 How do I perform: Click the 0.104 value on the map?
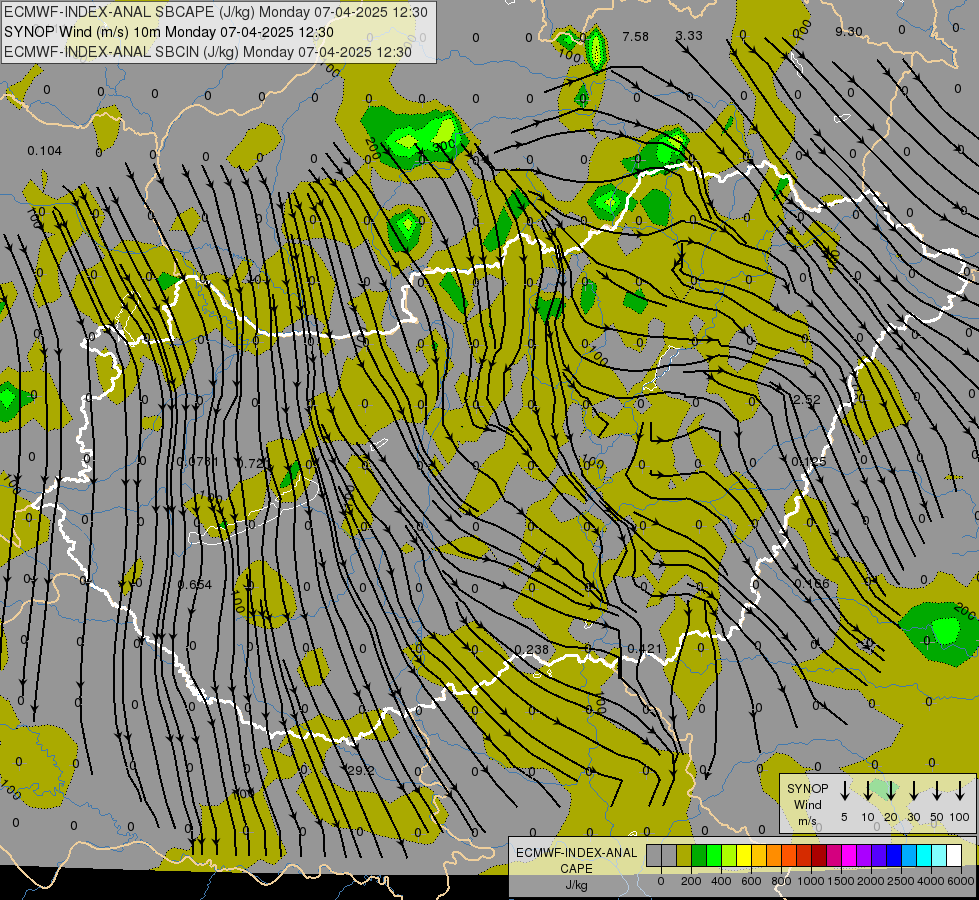click(x=45, y=151)
